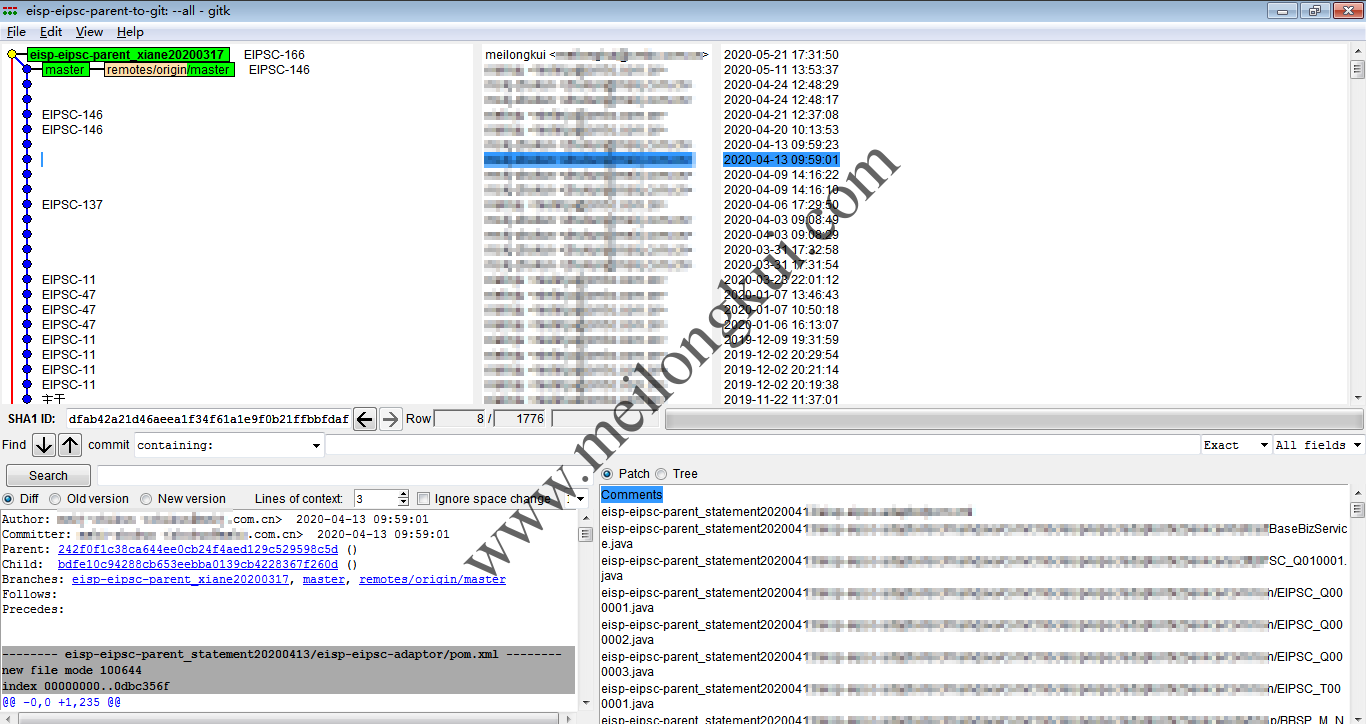Click the diff pane horizontal scrollbar
The width and height of the screenshot is (1366, 724).
click(290, 718)
